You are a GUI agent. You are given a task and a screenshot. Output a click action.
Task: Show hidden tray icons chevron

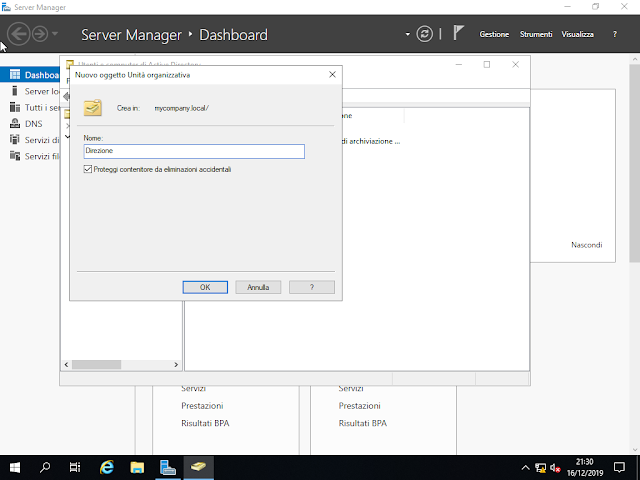(x=526, y=468)
